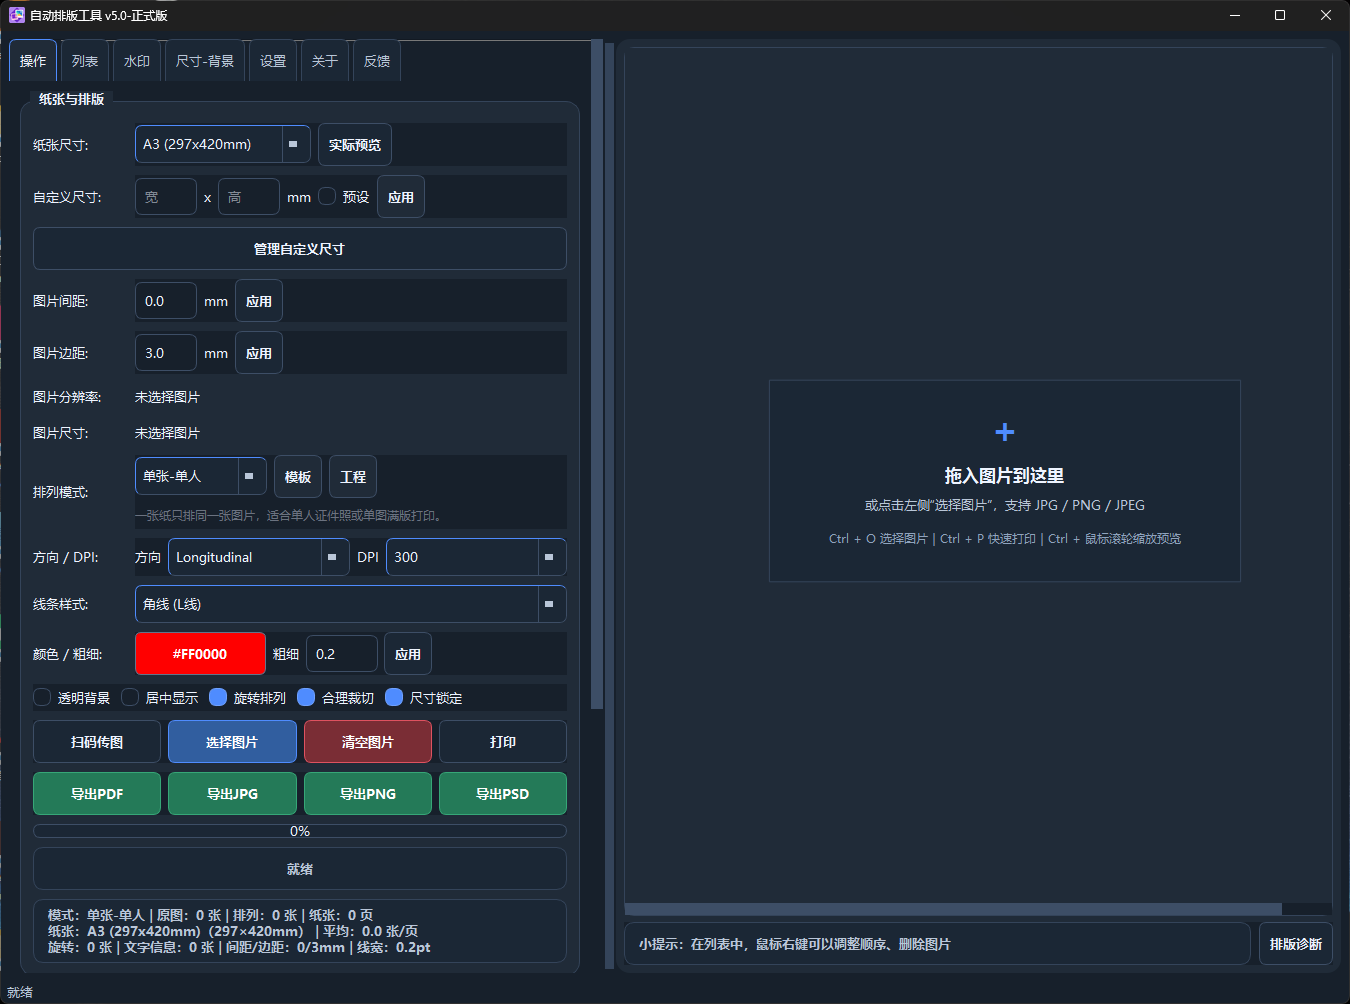
Task: Apply the 图片边距 setting
Action: point(259,353)
